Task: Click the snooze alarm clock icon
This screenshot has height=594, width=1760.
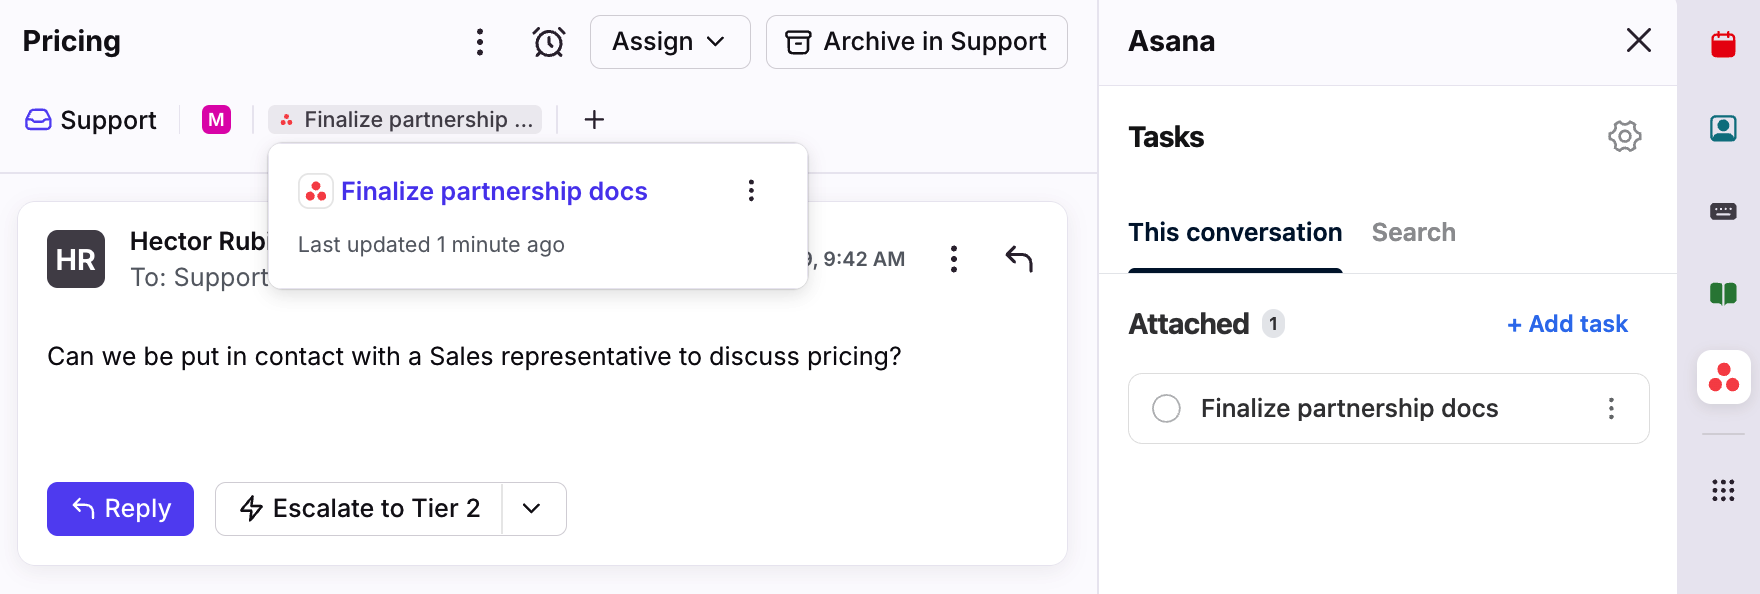Action: pyautogui.click(x=548, y=42)
